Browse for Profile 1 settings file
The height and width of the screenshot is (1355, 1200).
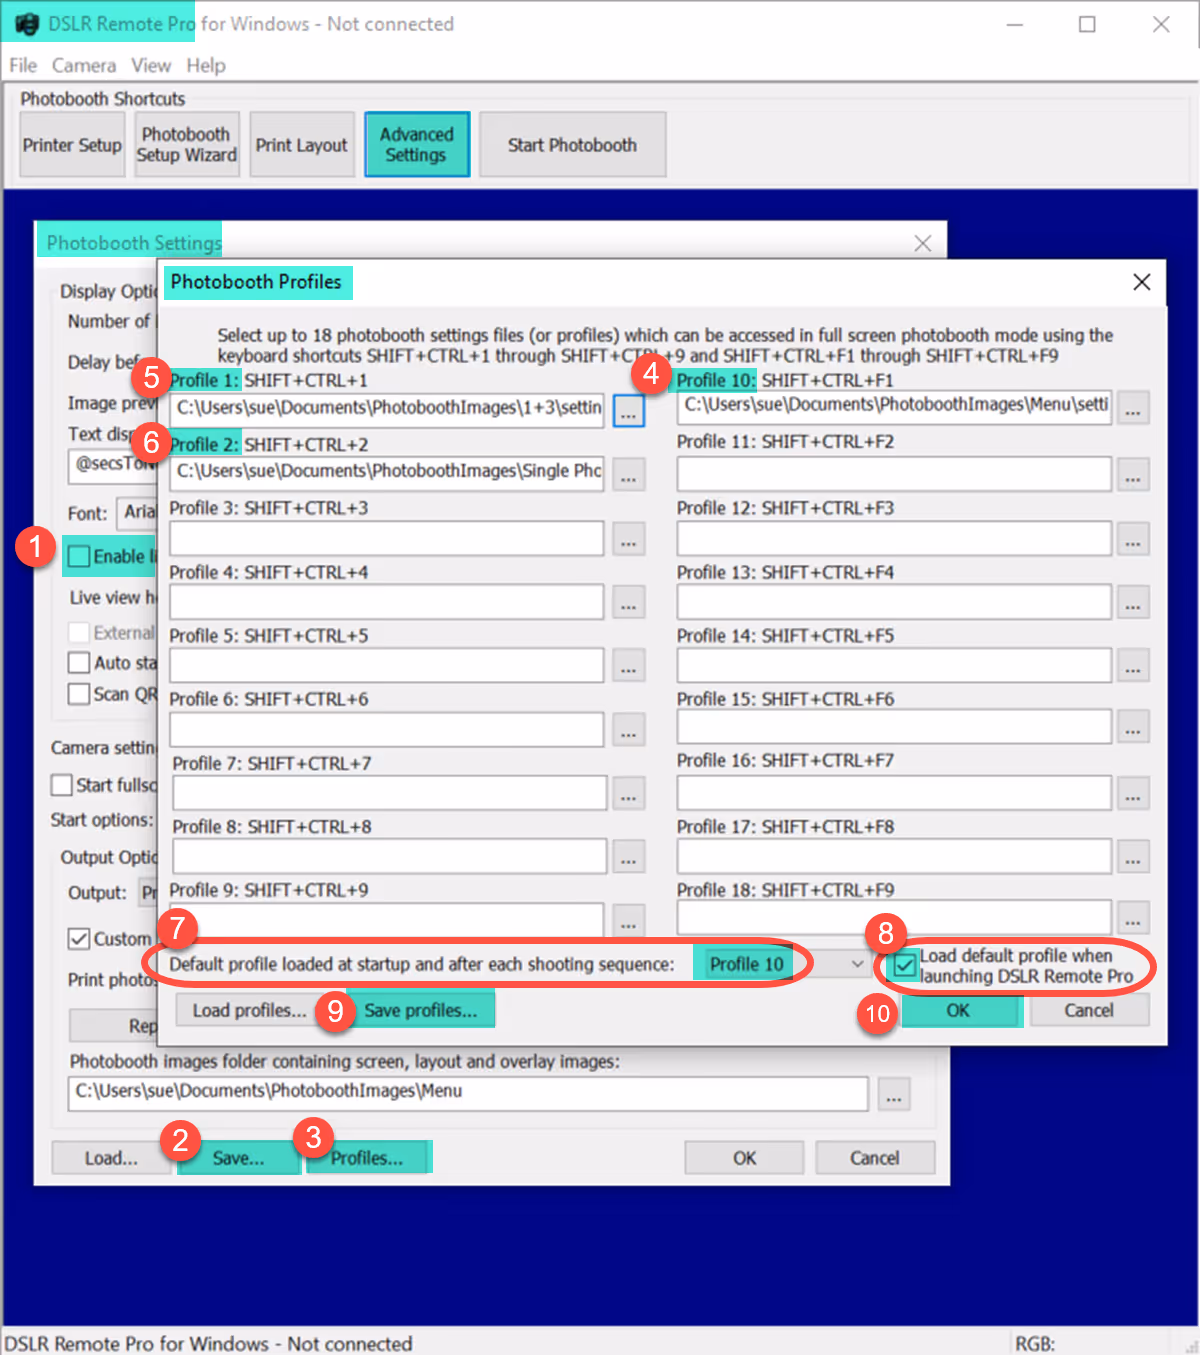point(628,411)
